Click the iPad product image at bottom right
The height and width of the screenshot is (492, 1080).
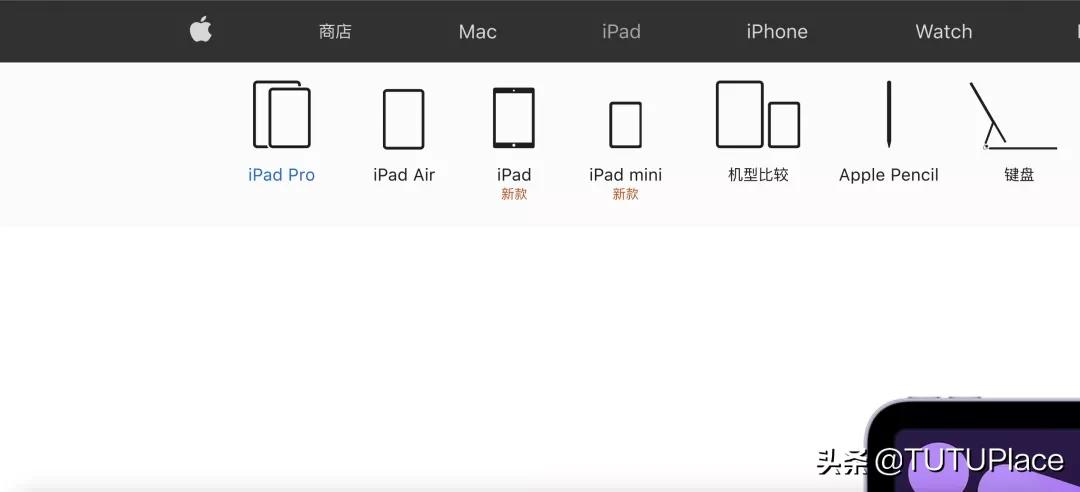tap(972, 444)
